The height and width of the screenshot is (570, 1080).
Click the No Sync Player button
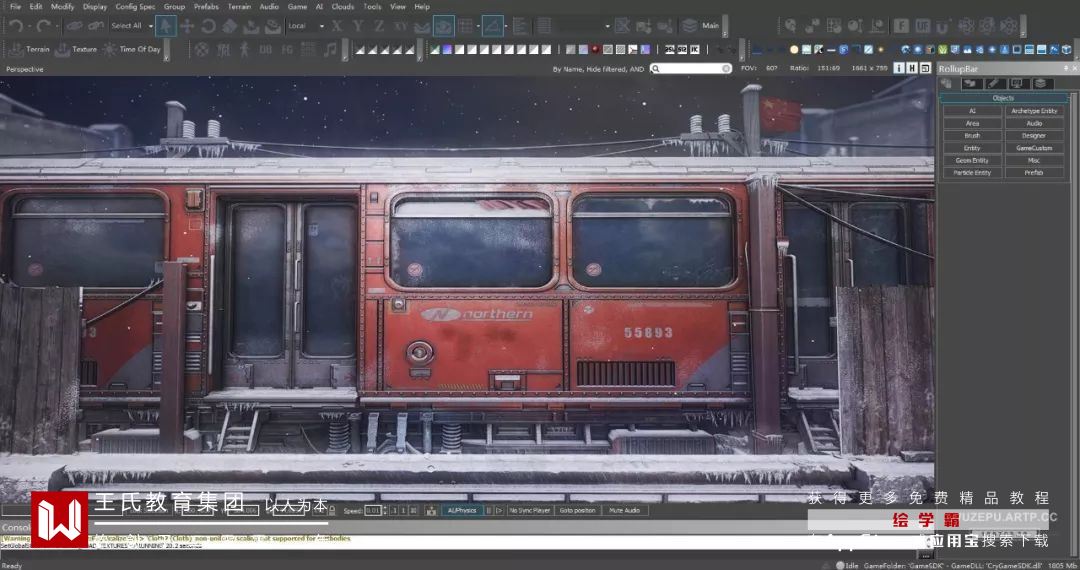pos(530,510)
